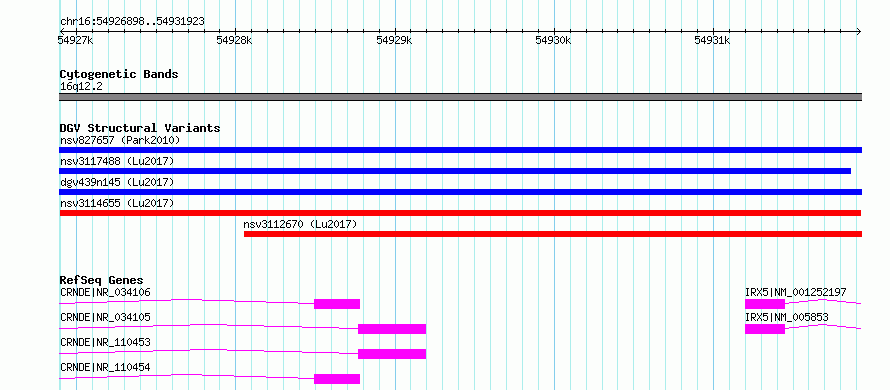
Task: Click the nsv3112670 (Lu2017) label
Action: pyautogui.click(x=300, y=224)
